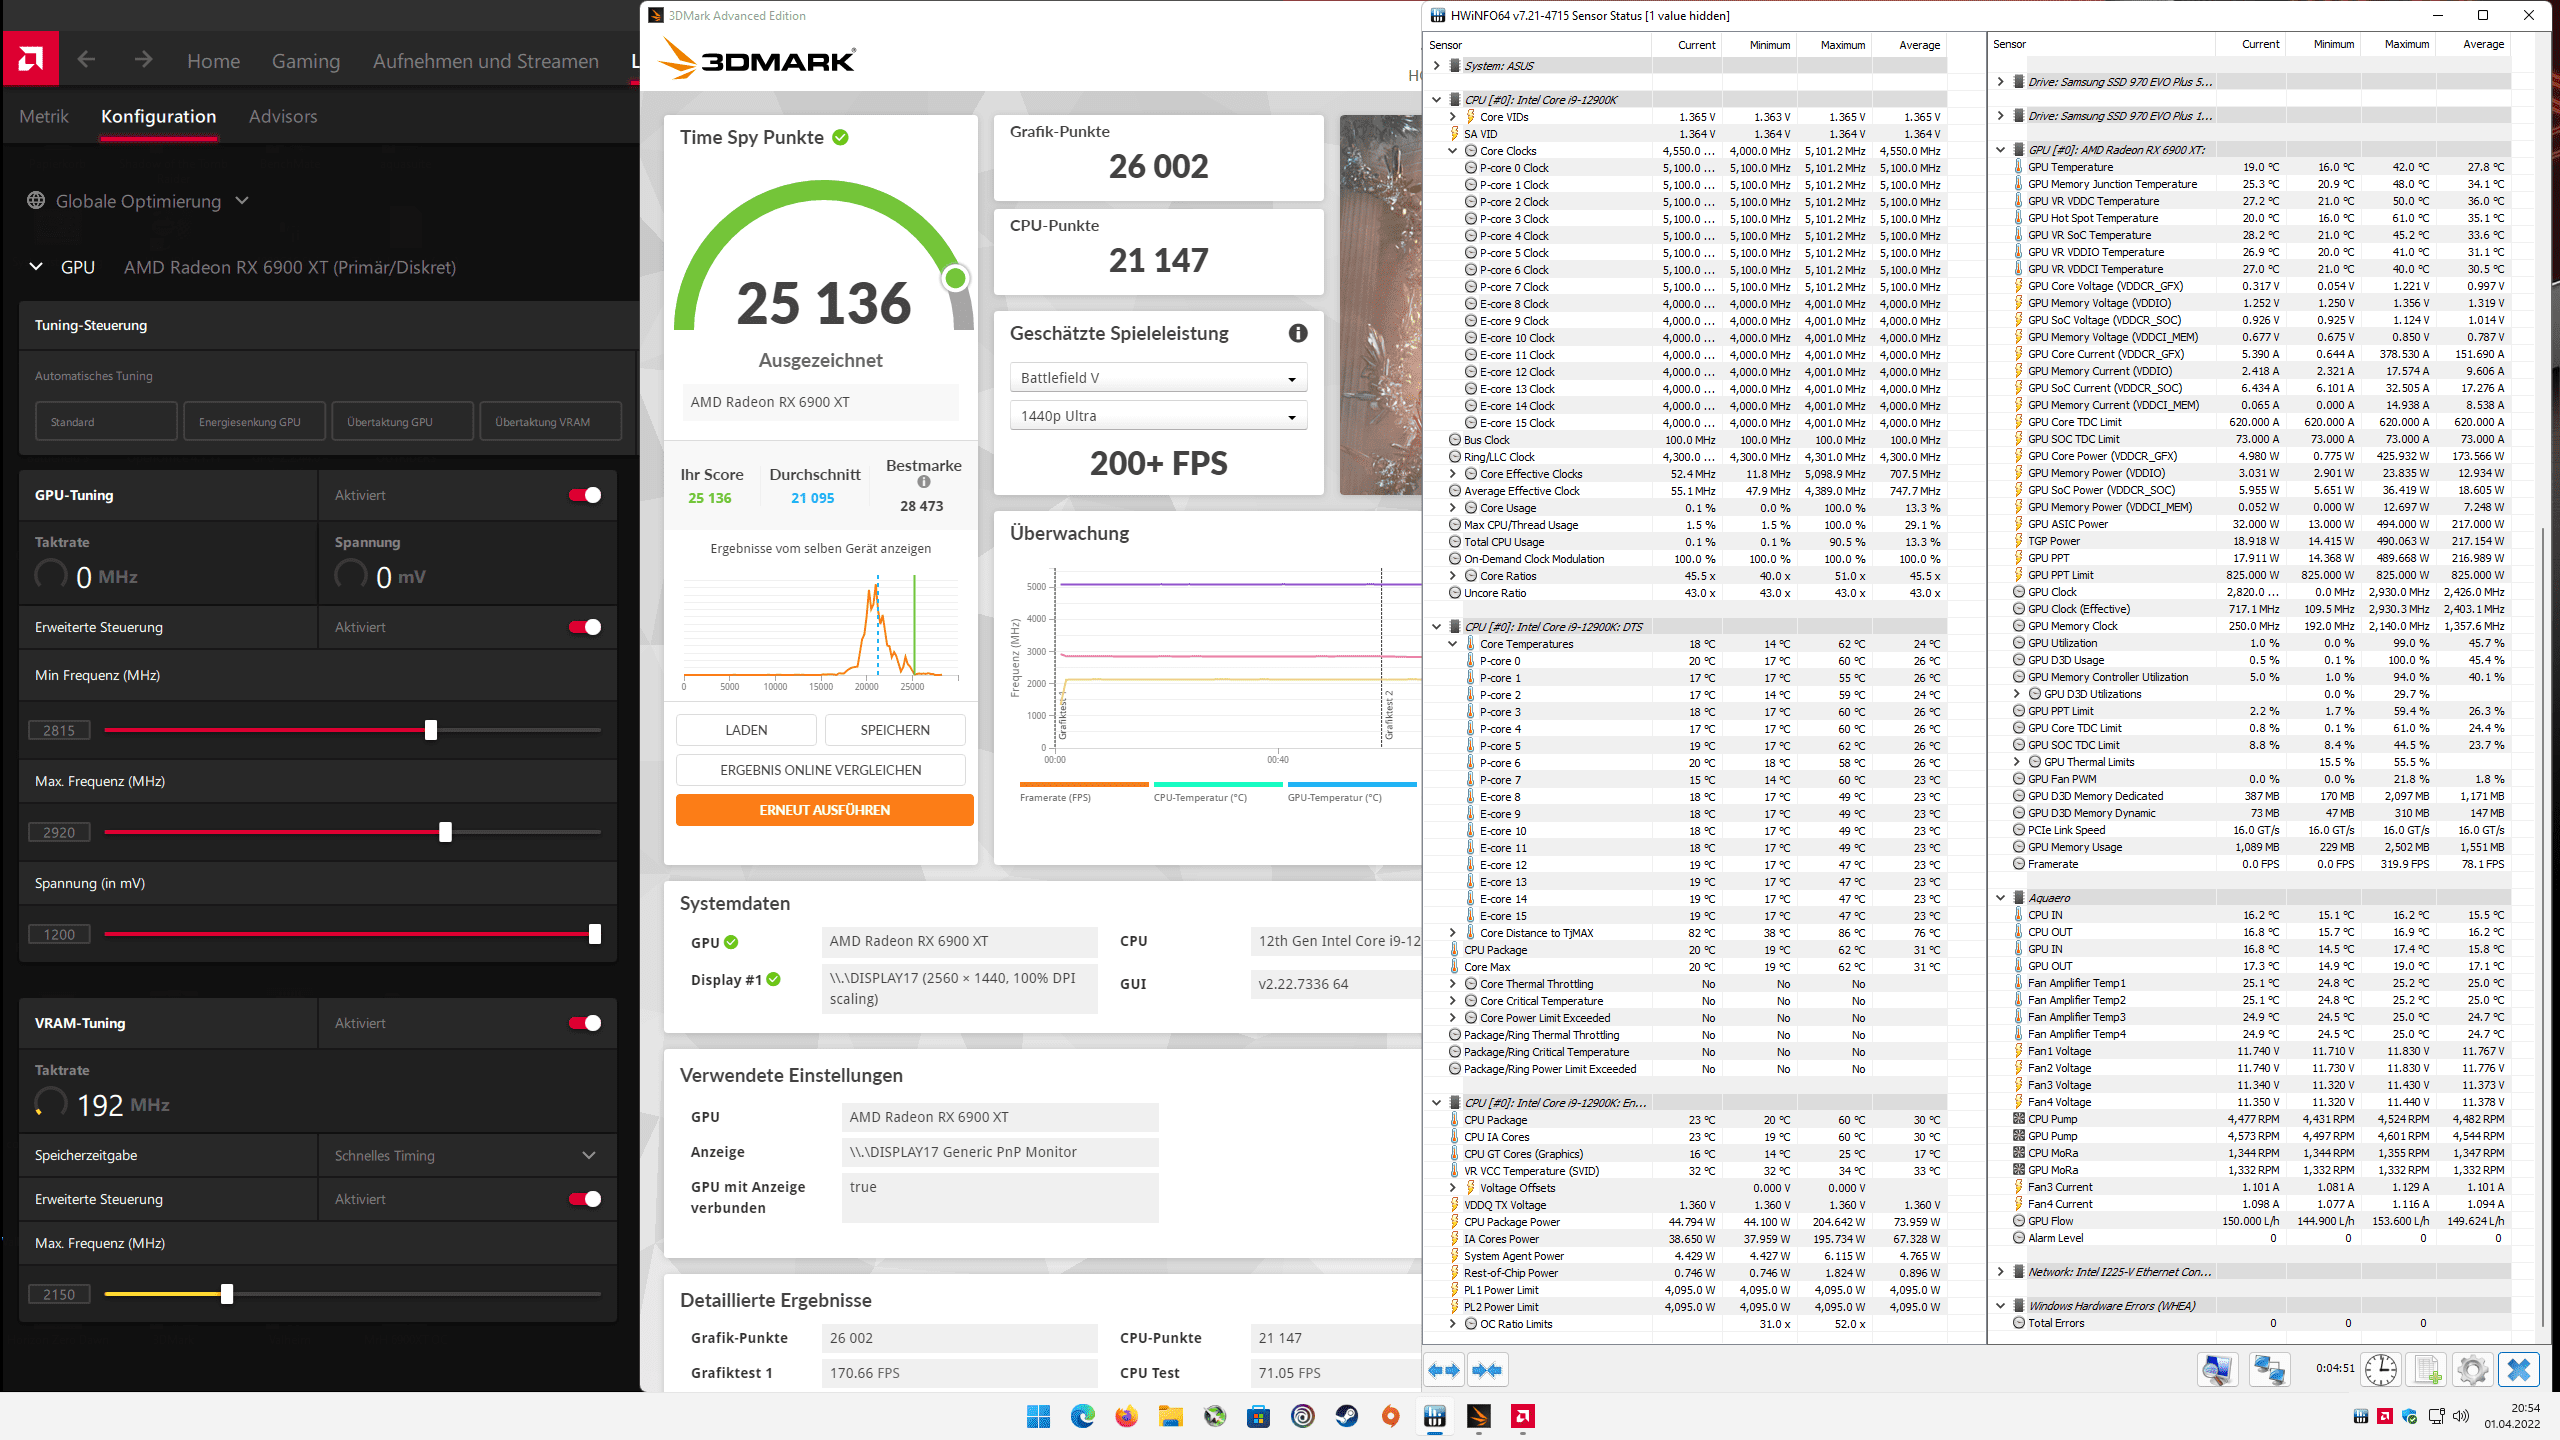Open the Windows Start menu
The height and width of the screenshot is (1440, 2560).
pos(1038,1416)
